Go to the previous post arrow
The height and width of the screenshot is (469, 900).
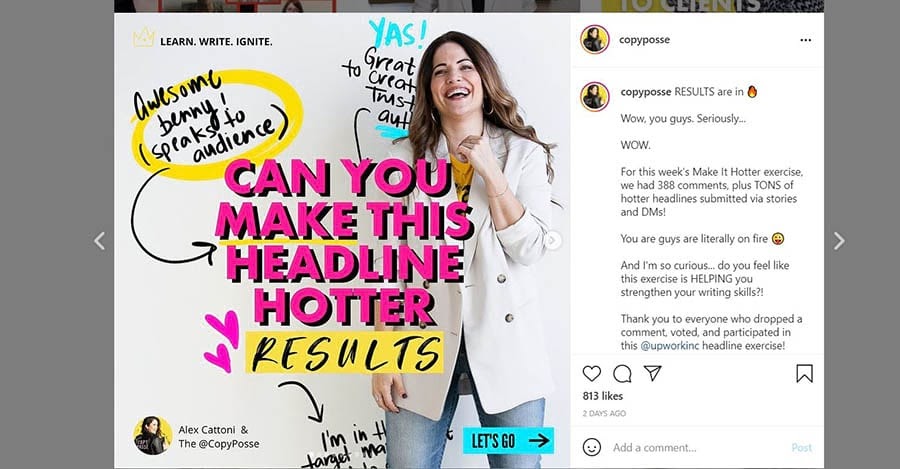pyautogui.click(x=100, y=241)
